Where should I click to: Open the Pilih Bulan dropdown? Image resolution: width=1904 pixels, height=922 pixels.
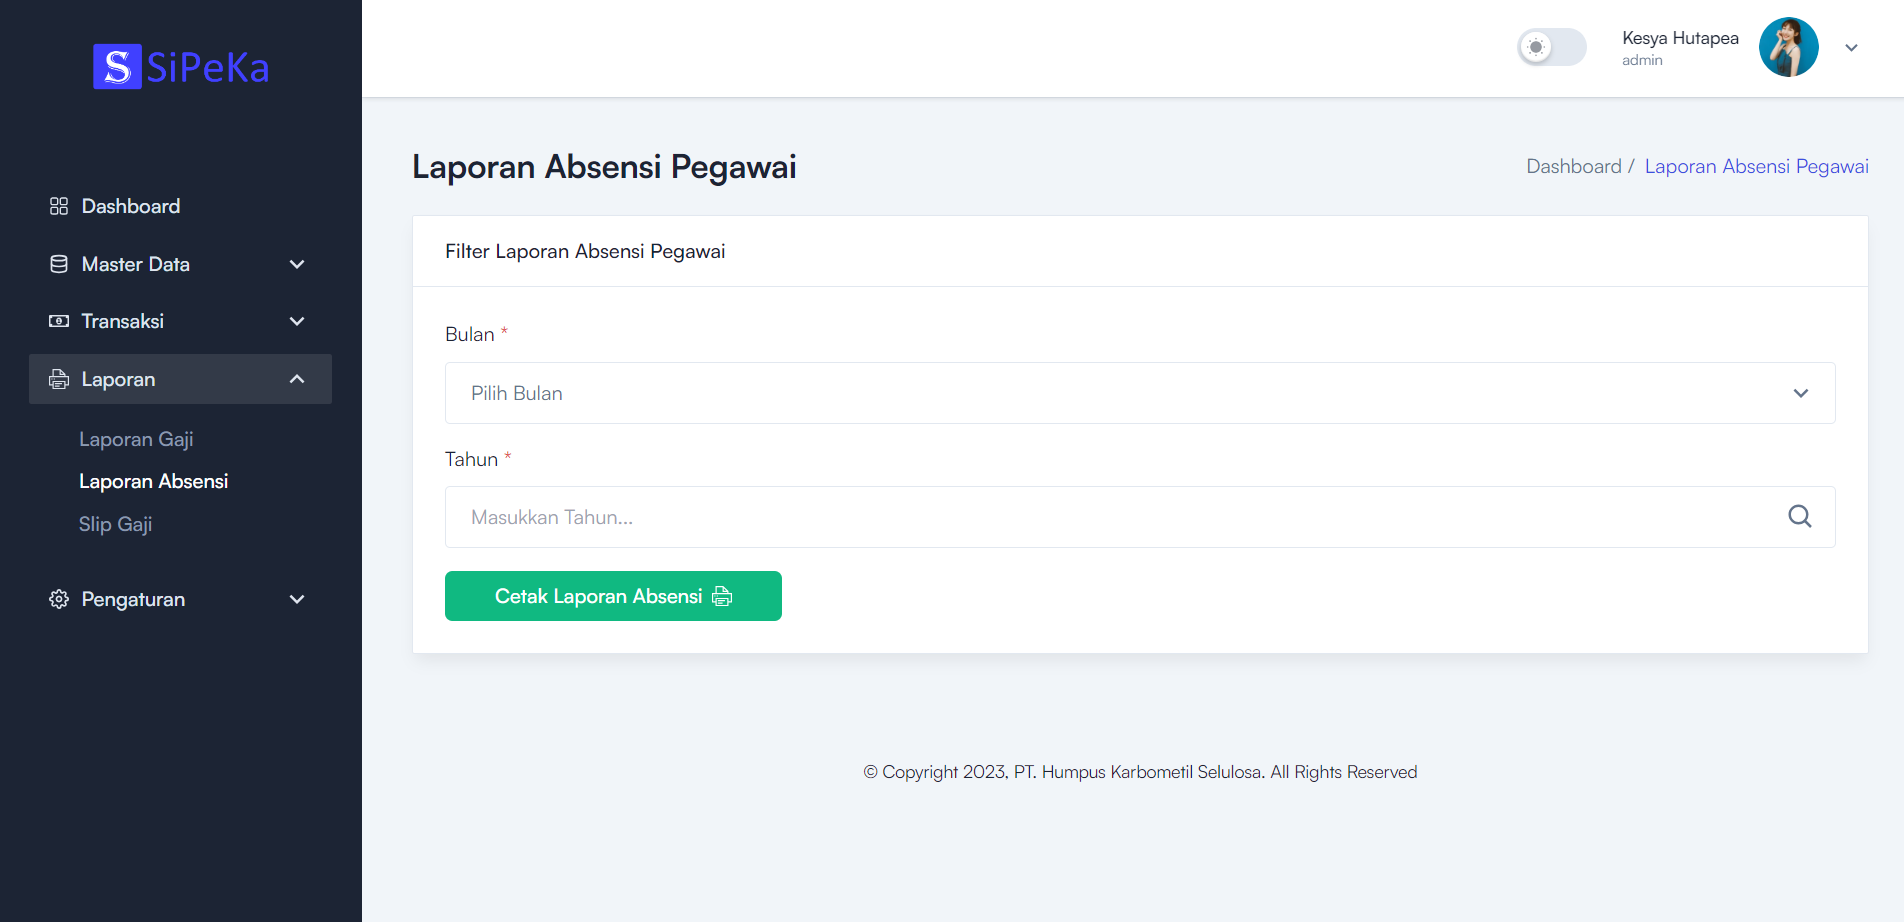tap(1139, 393)
